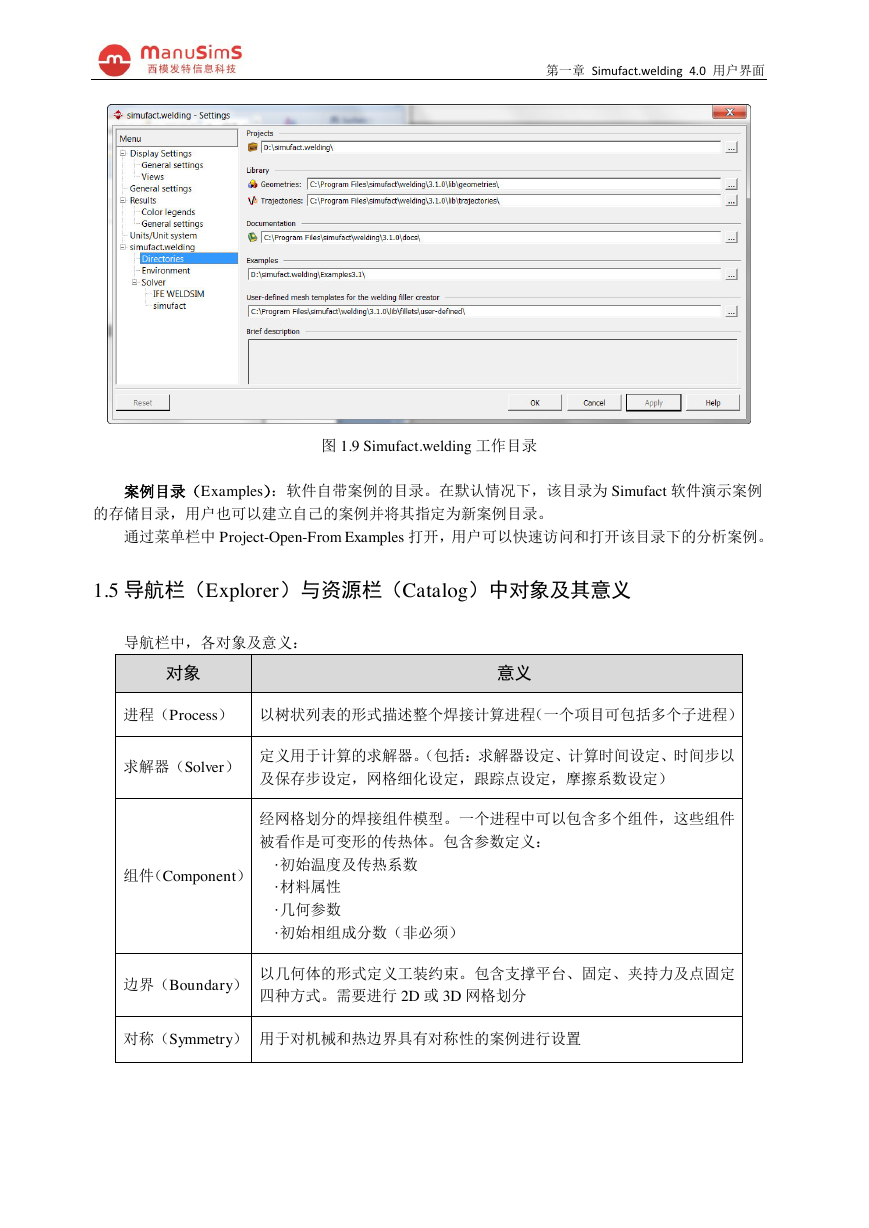Click the user-defined fillets path field
Viewport: 869px width, 1228px height.
coord(484,311)
